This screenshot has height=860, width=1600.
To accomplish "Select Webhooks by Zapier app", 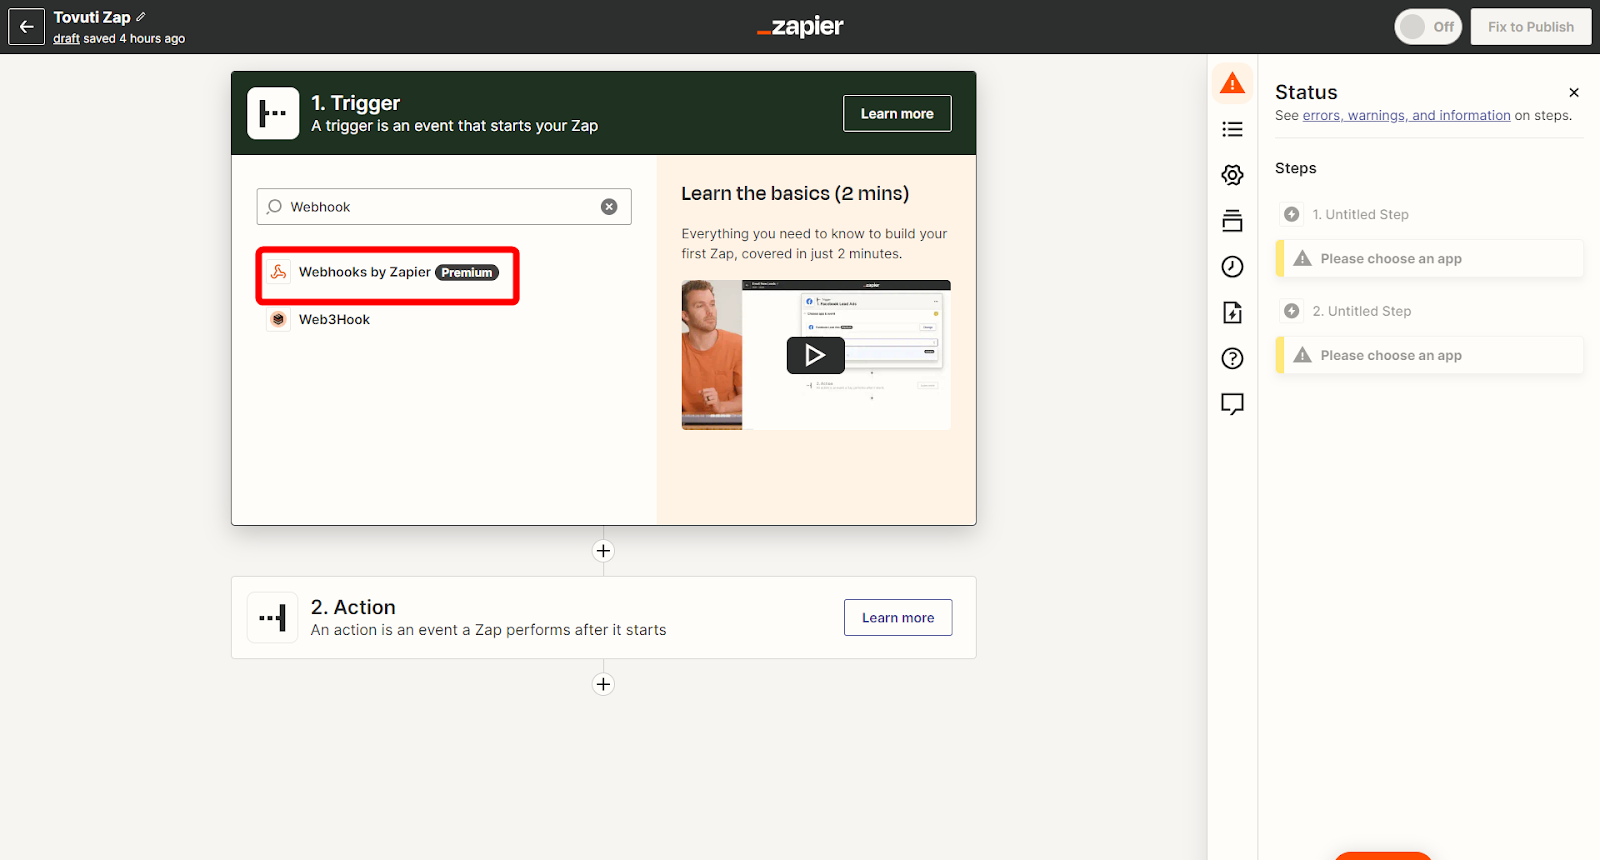I will pyautogui.click(x=387, y=273).
